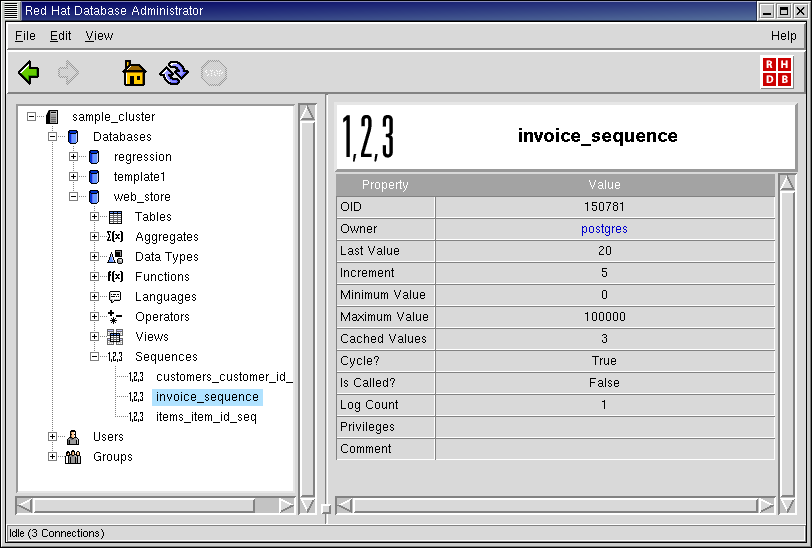Click the Stop sign icon
Image resolution: width=812 pixels, height=548 pixels.
pos(214,73)
